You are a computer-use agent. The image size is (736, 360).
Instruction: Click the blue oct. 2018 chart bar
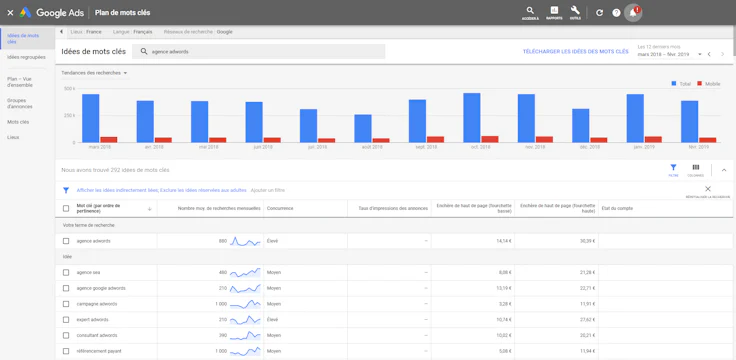coord(472,117)
